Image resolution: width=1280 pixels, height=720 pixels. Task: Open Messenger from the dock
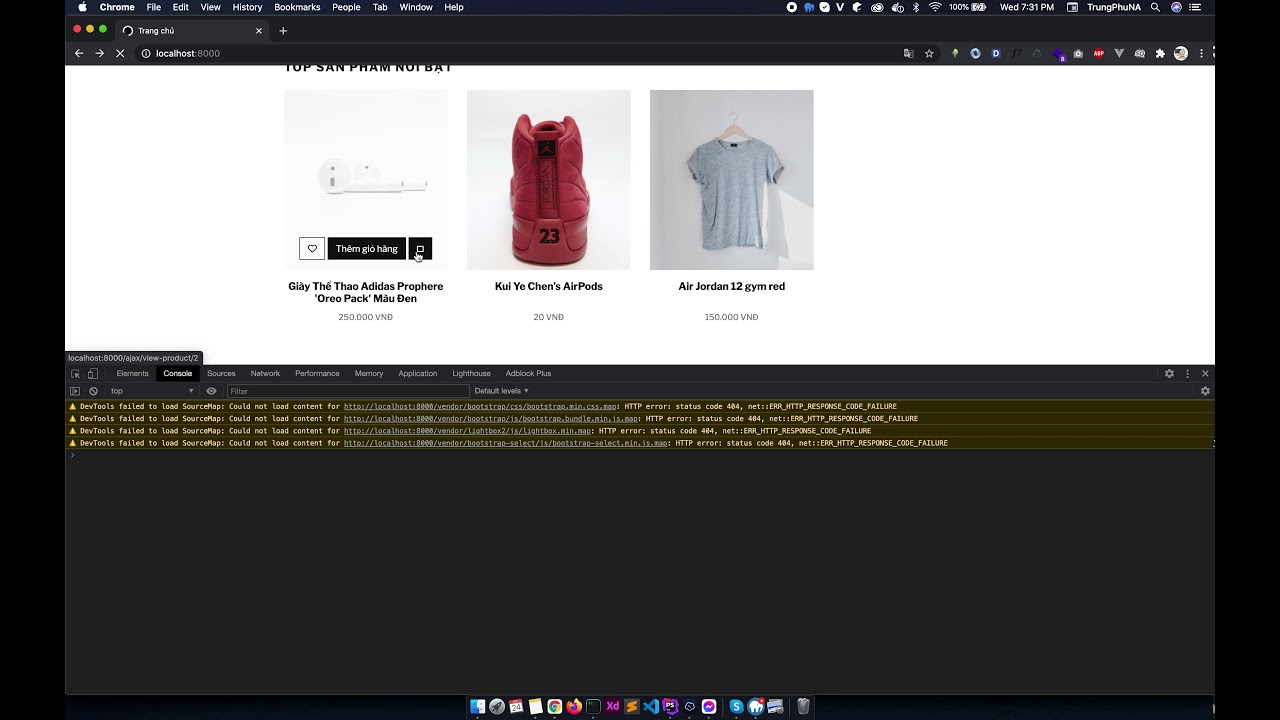709,706
